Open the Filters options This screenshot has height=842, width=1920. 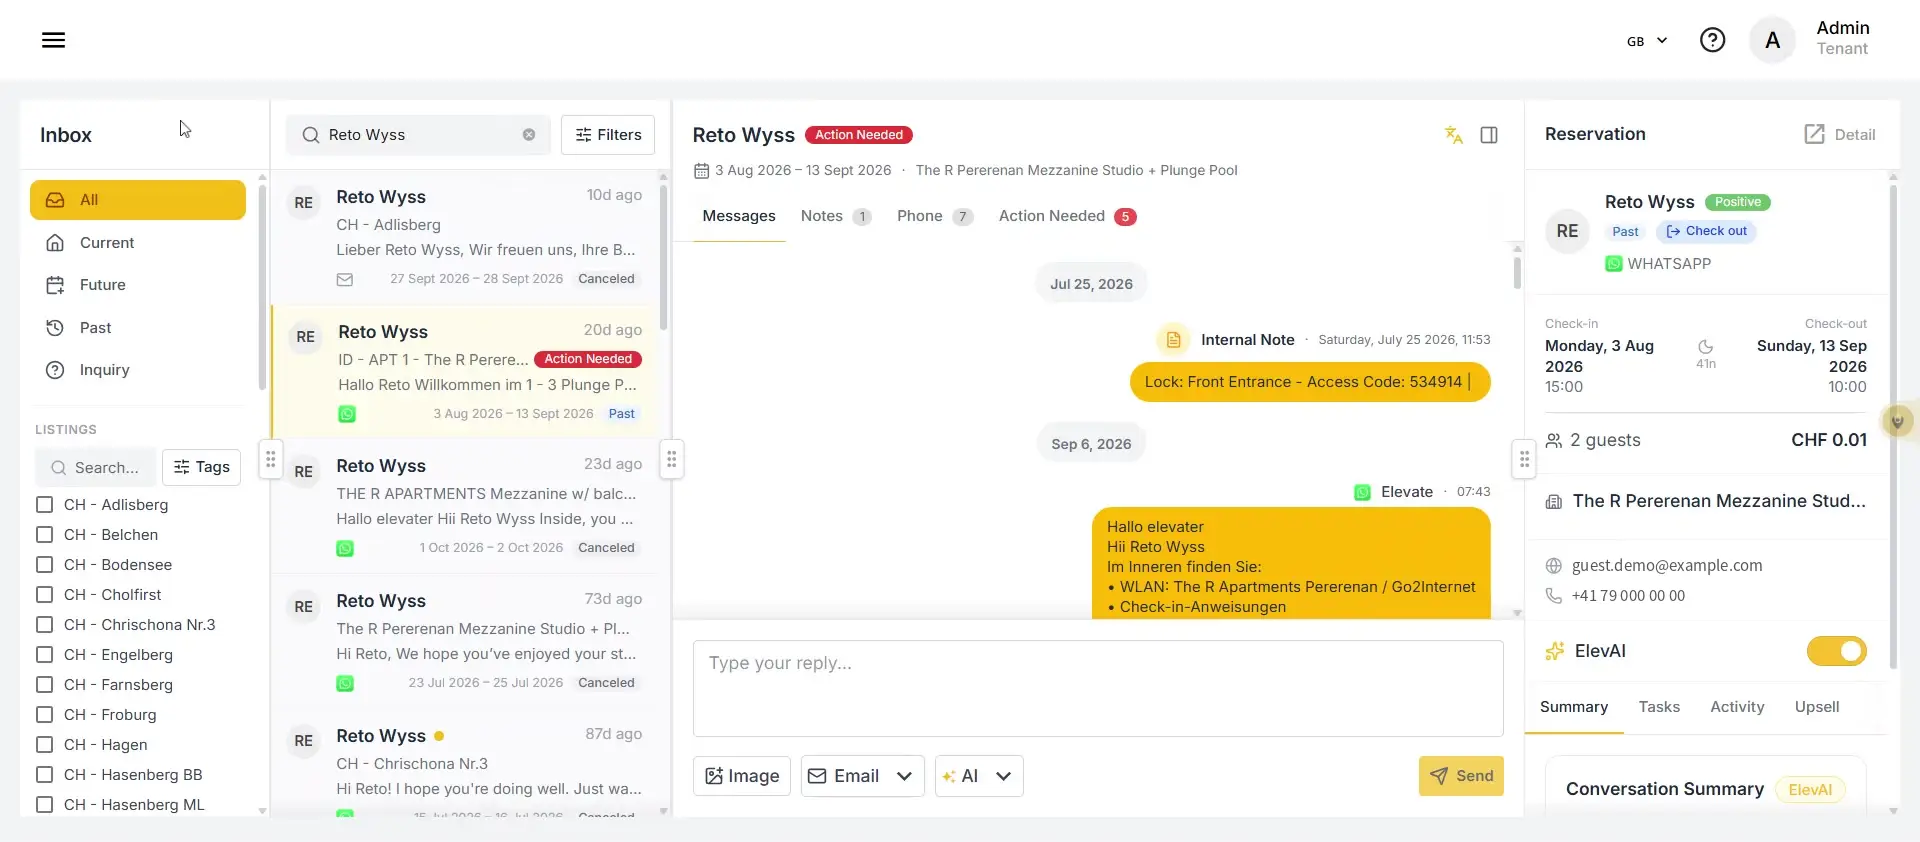608,135
